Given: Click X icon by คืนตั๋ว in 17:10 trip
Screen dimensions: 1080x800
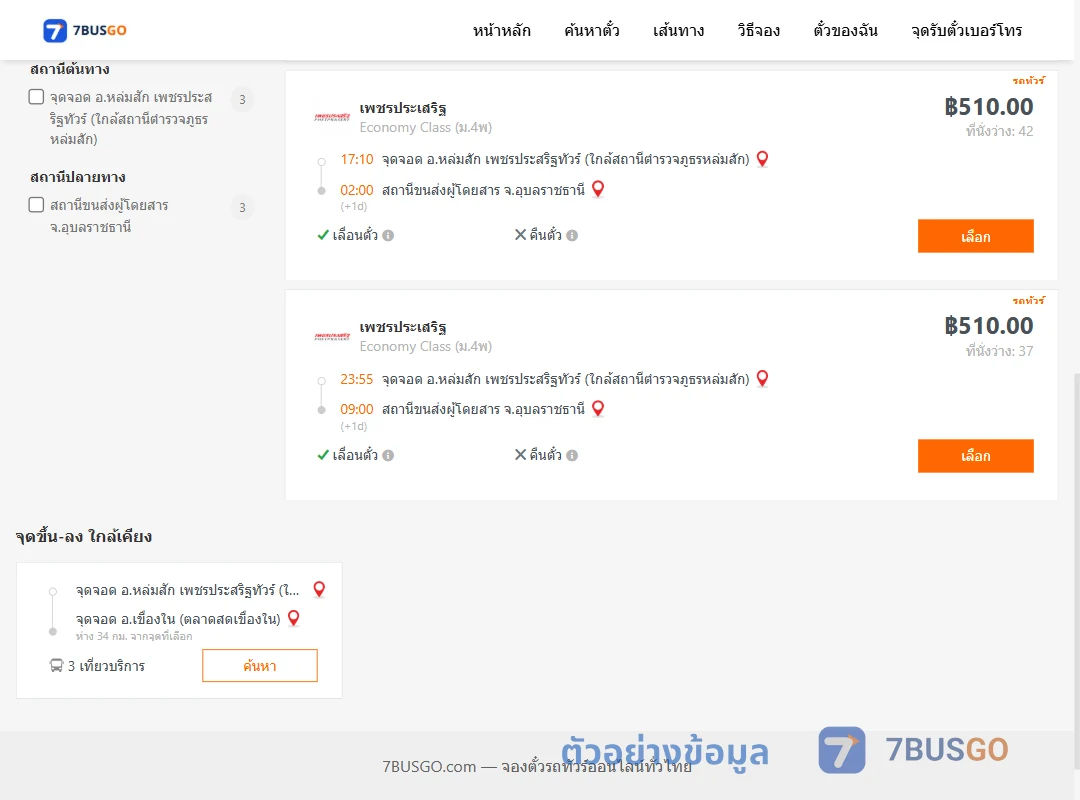Looking at the screenshot, I should coord(521,235).
